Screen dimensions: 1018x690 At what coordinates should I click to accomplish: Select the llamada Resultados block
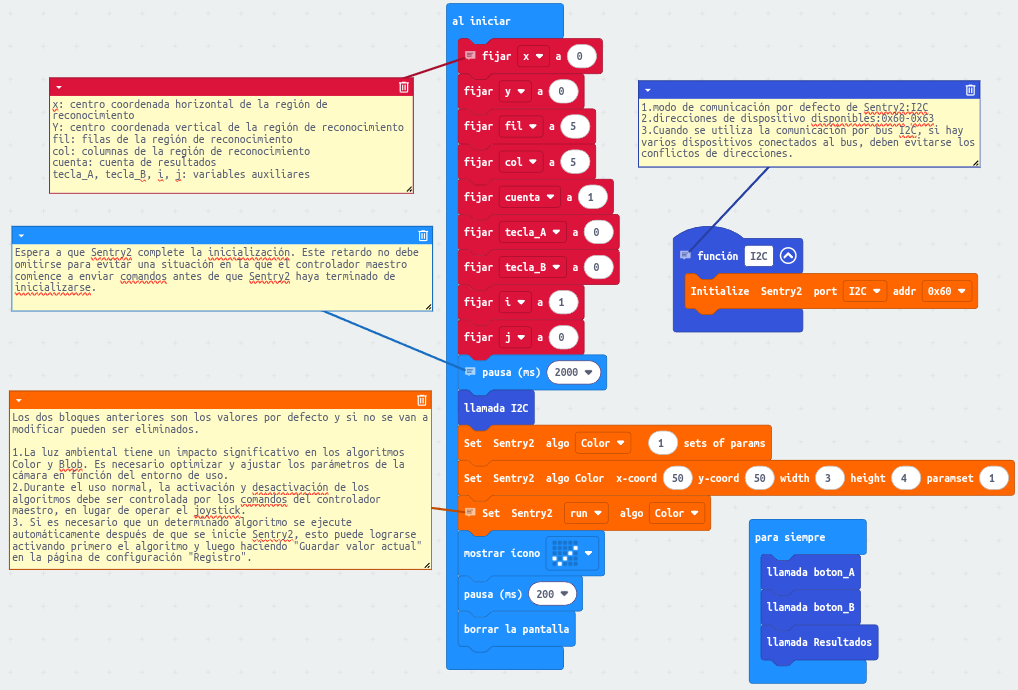click(x=819, y=643)
